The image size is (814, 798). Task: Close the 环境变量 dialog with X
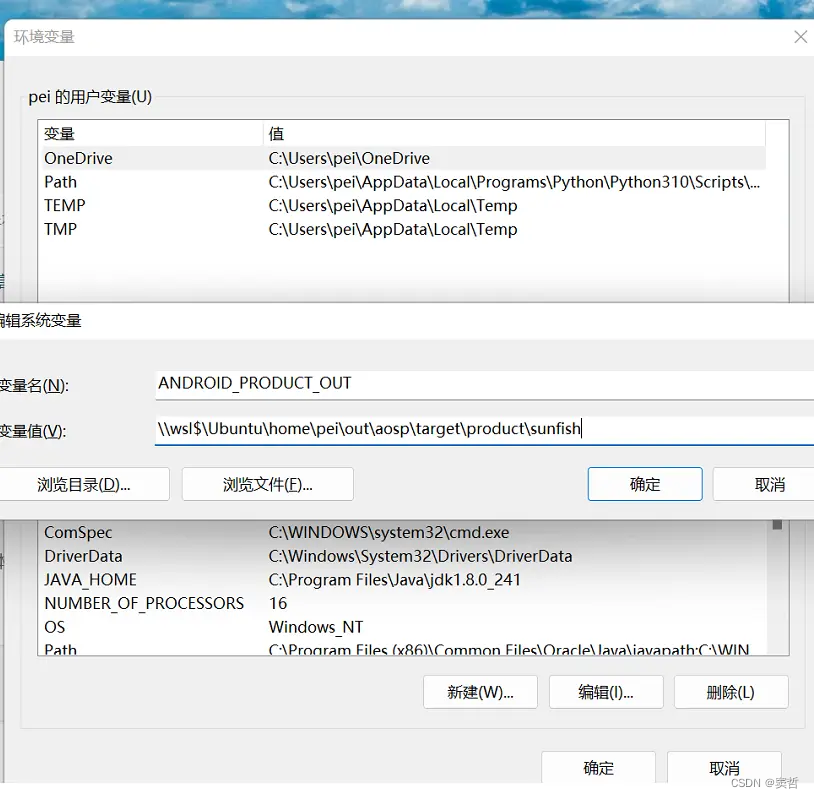coord(800,37)
